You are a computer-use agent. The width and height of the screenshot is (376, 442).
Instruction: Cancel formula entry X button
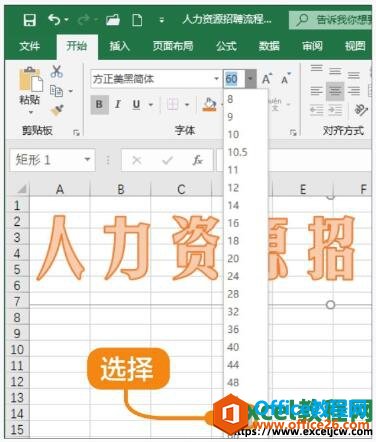137,160
